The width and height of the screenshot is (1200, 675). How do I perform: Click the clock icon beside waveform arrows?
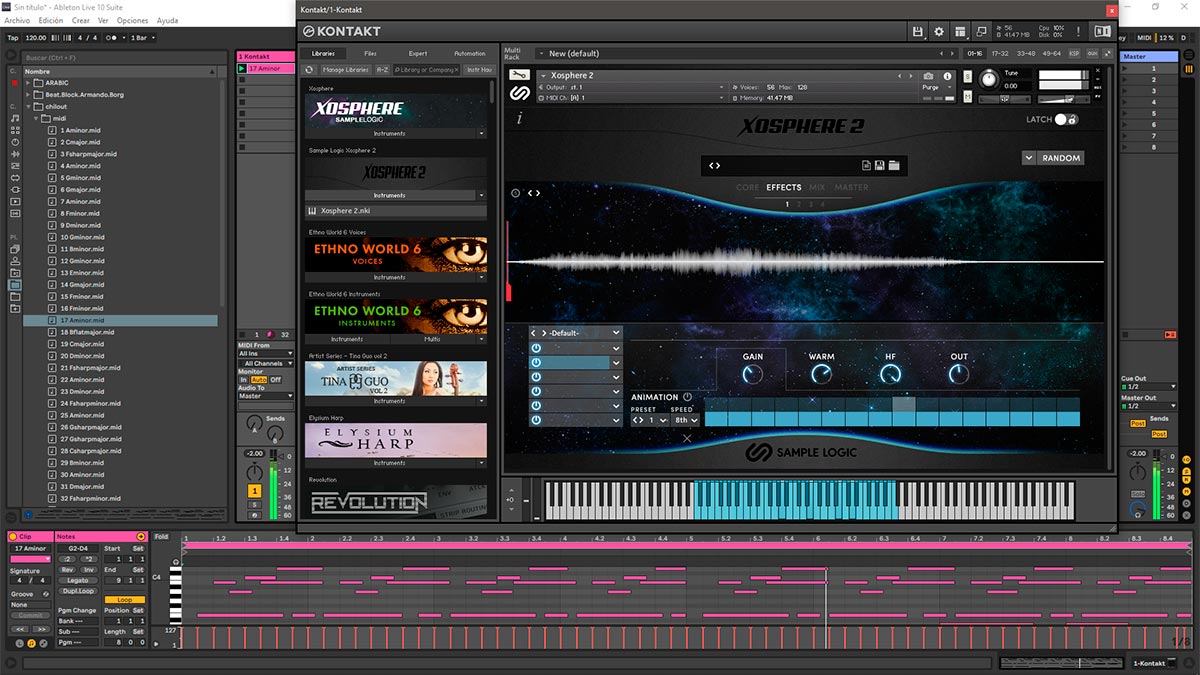pyautogui.click(x=515, y=193)
